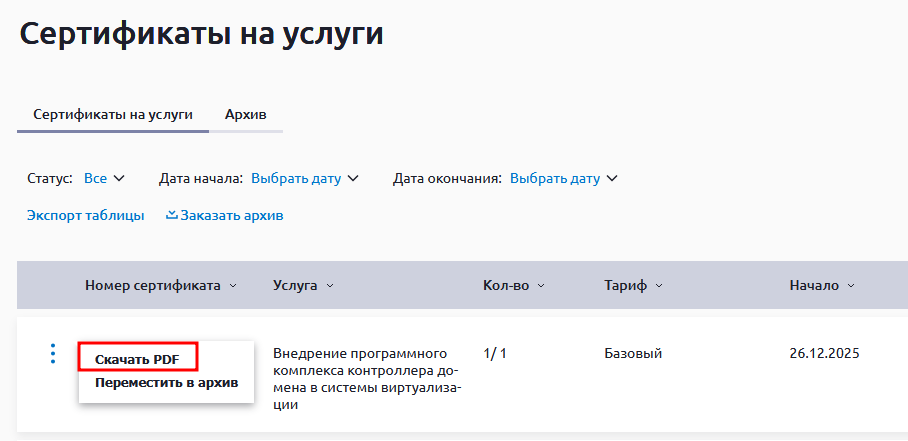Click the download icon beside Заказать архив
This screenshot has height=441, width=908.
click(171, 215)
